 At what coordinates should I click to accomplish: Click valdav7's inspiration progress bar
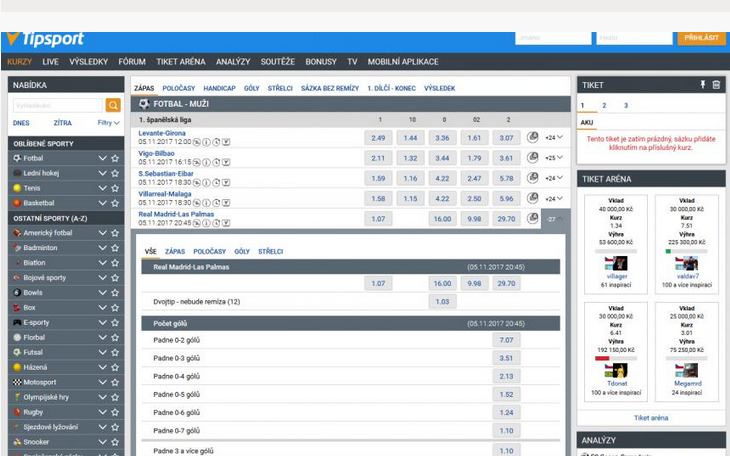coord(687,251)
